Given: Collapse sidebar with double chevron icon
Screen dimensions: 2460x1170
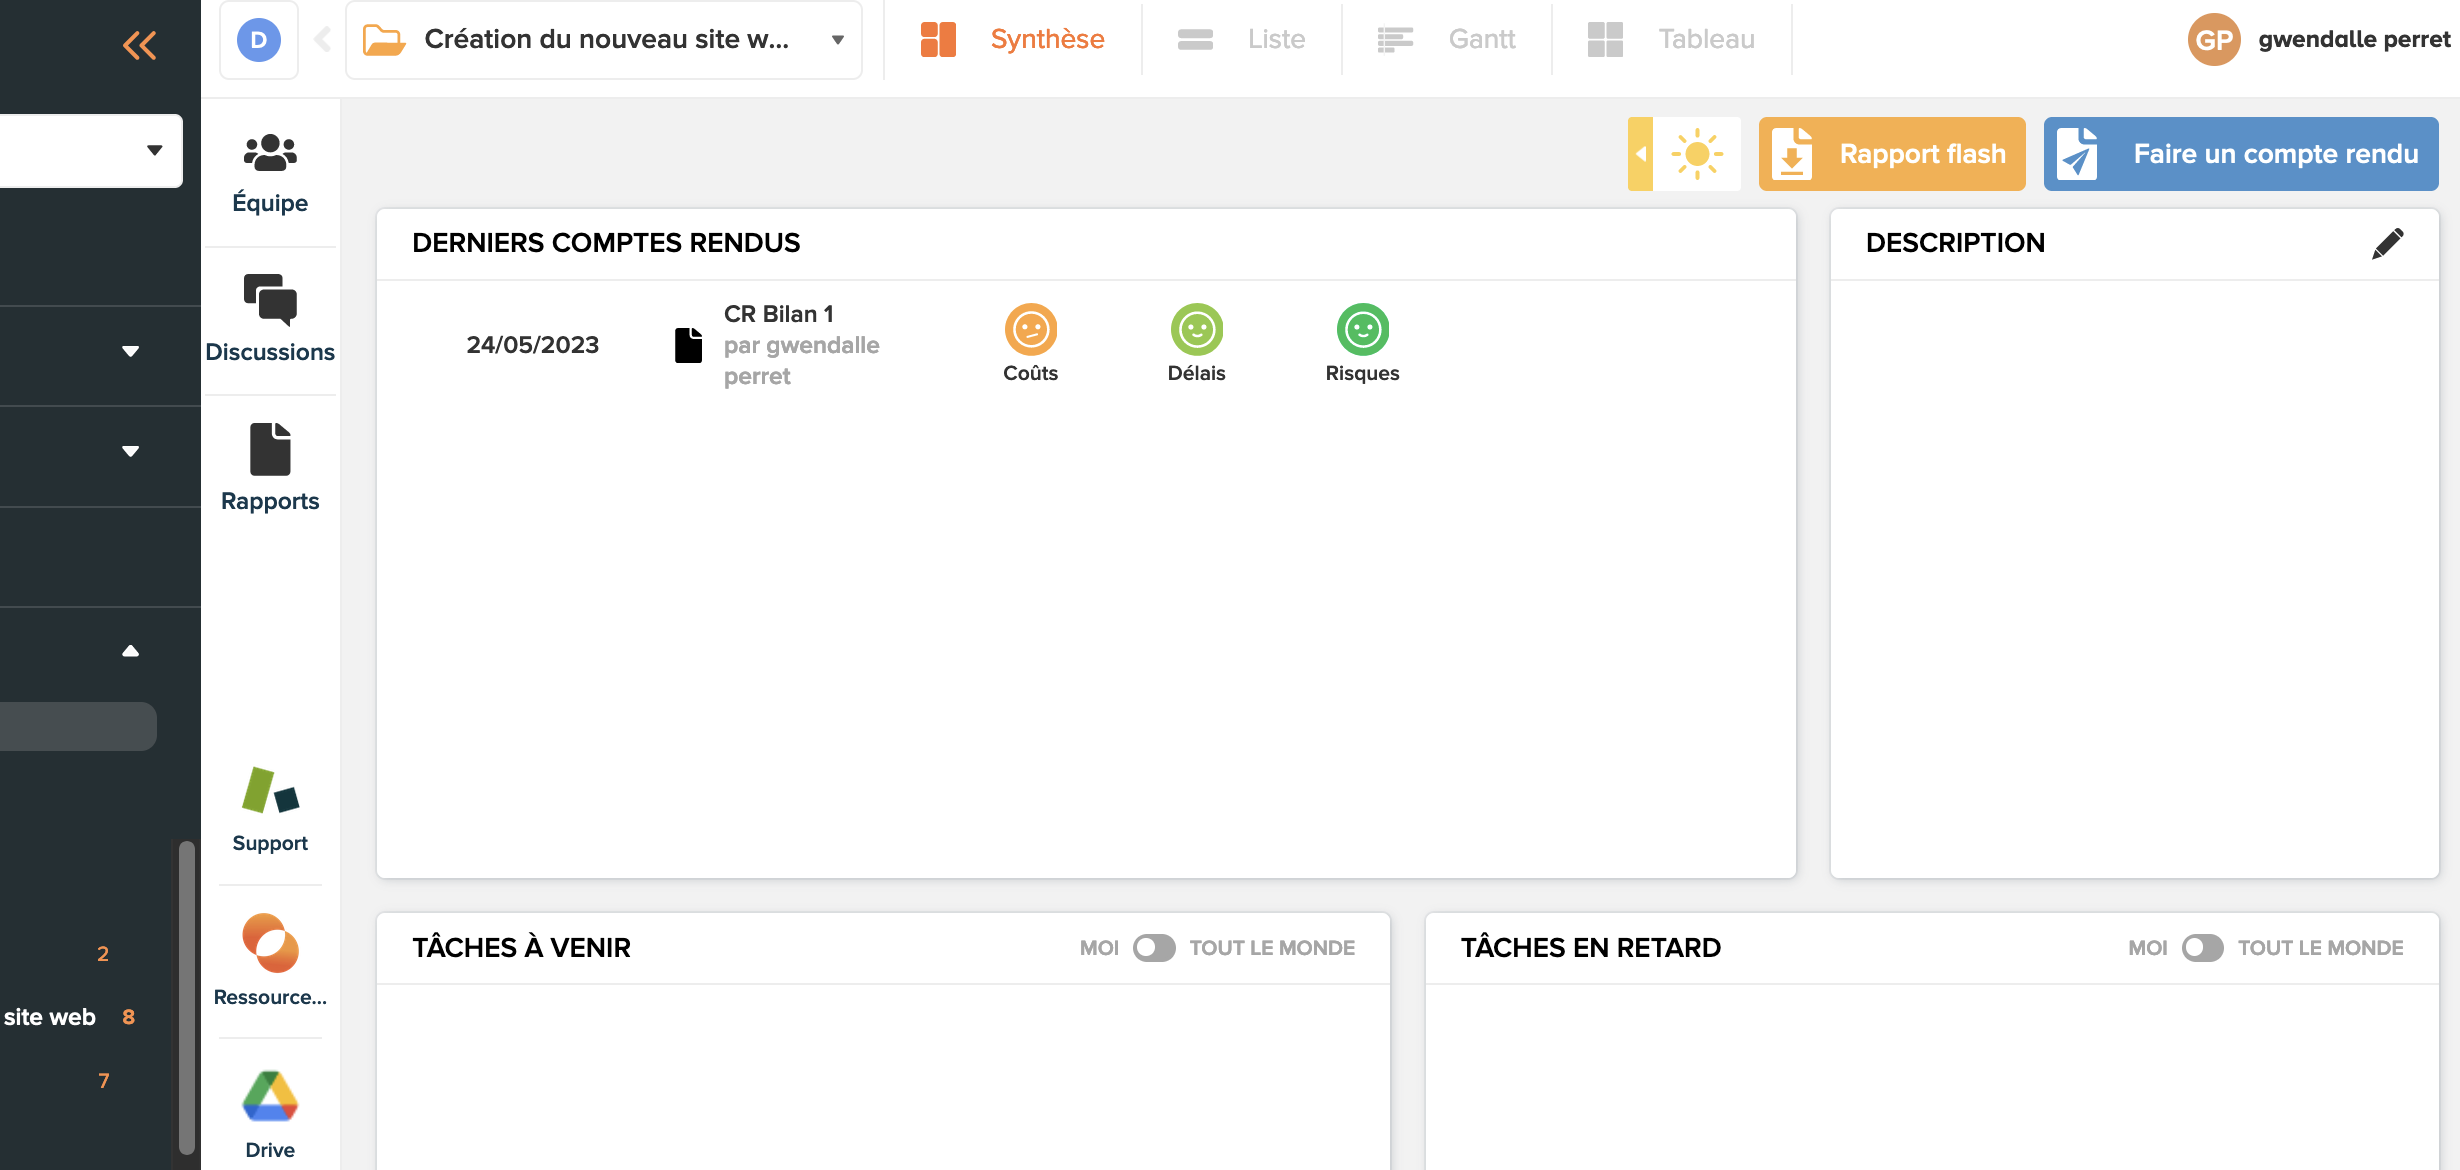Looking at the screenshot, I should [139, 45].
